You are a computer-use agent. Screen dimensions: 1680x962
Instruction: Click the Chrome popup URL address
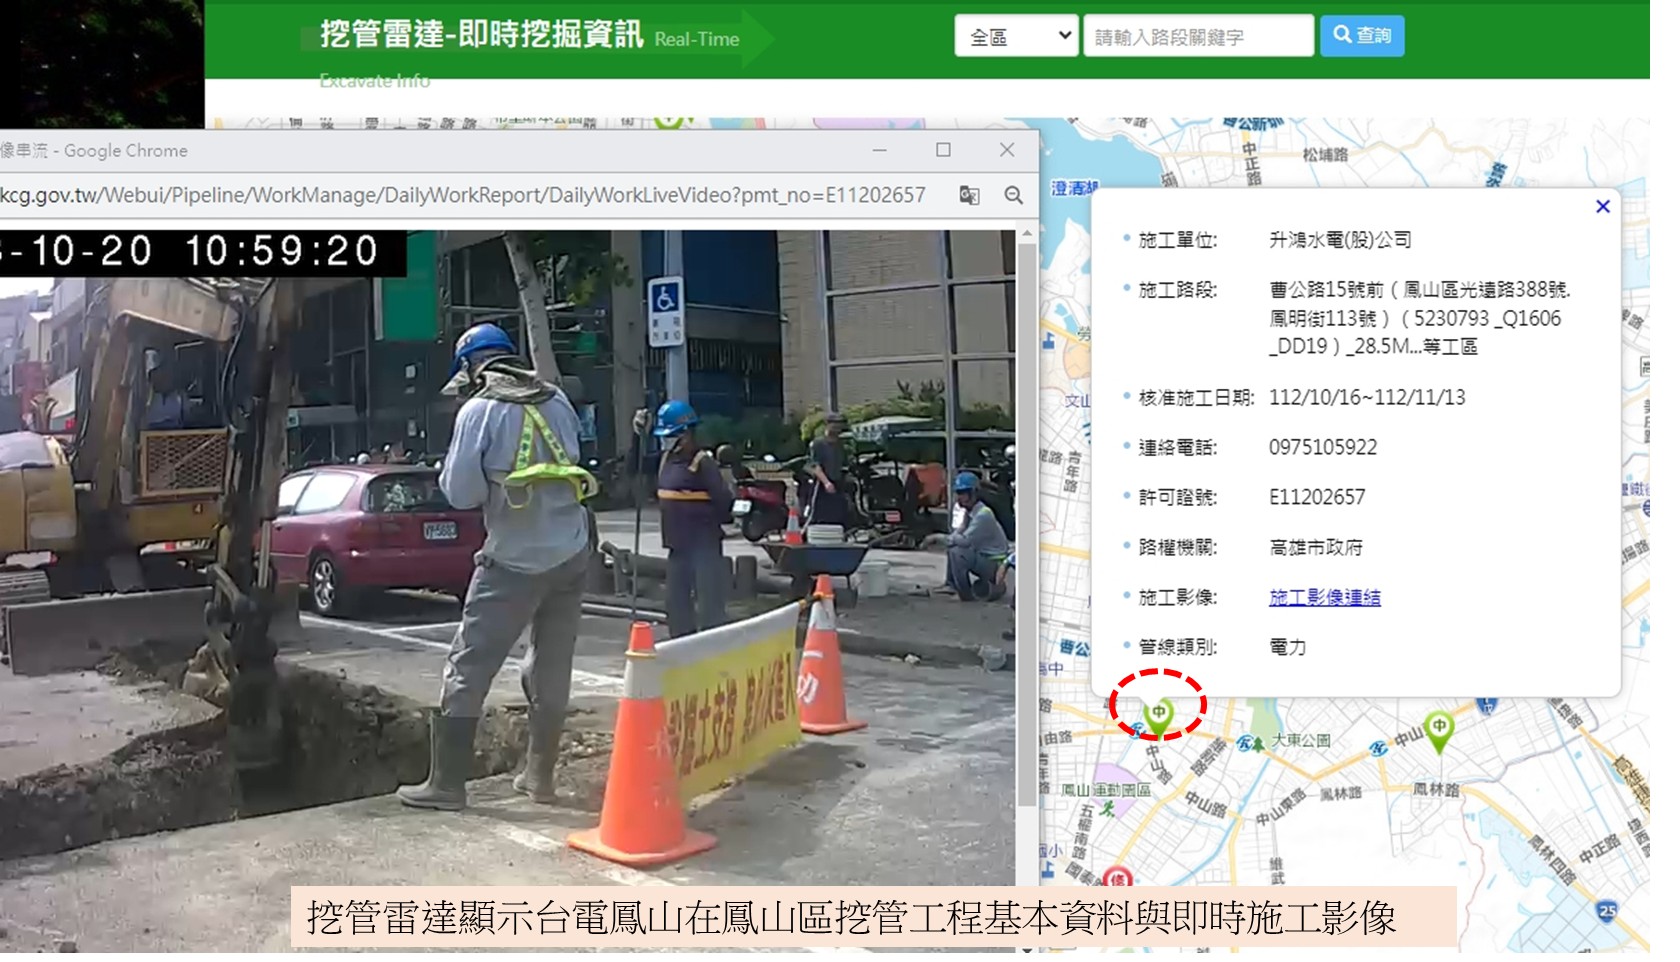pyautogui.click(x=463, y=195)
